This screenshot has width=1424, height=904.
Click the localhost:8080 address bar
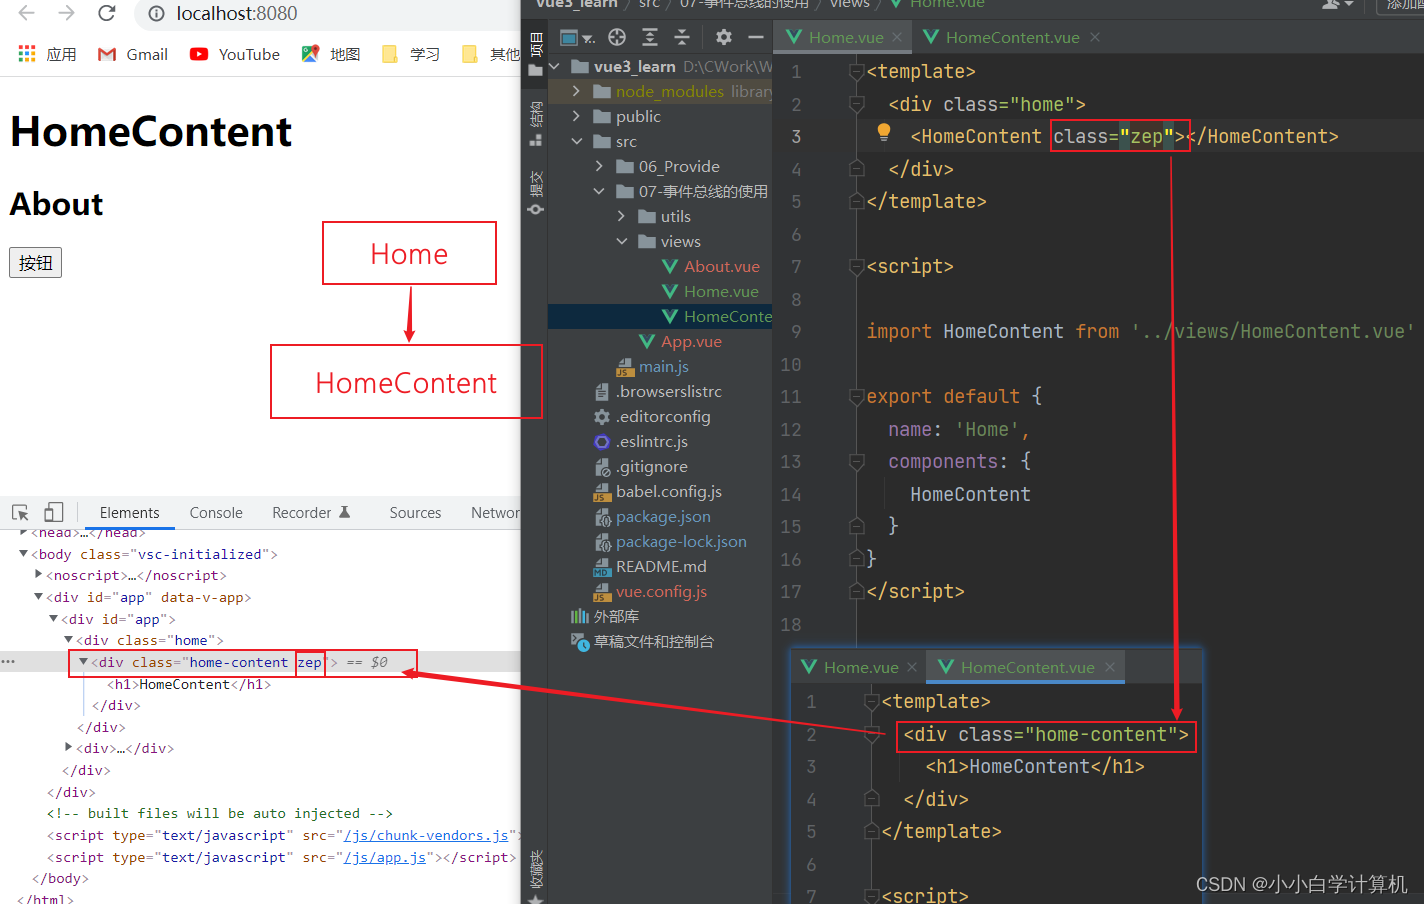pos(237,14)
